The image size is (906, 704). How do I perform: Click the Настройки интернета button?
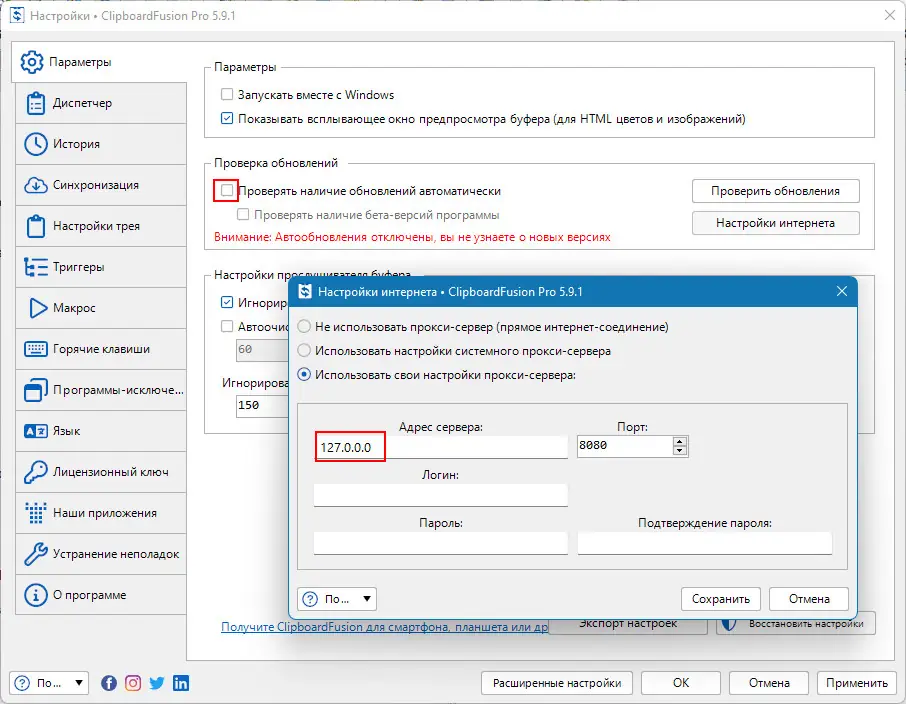click(x=775, y=223)
